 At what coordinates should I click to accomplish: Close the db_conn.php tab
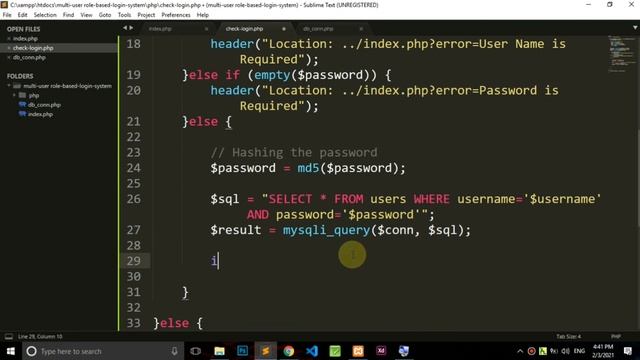click(361, 29)
